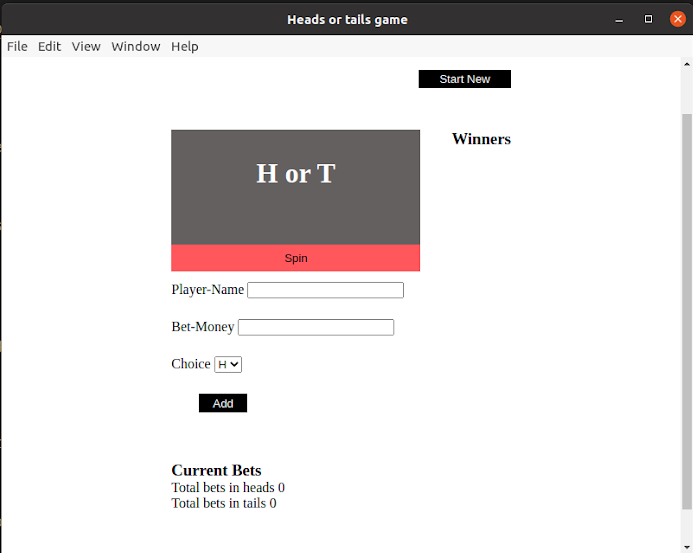Open the File menu
Viewport: 693px width, 553px height.
[17, 46]
